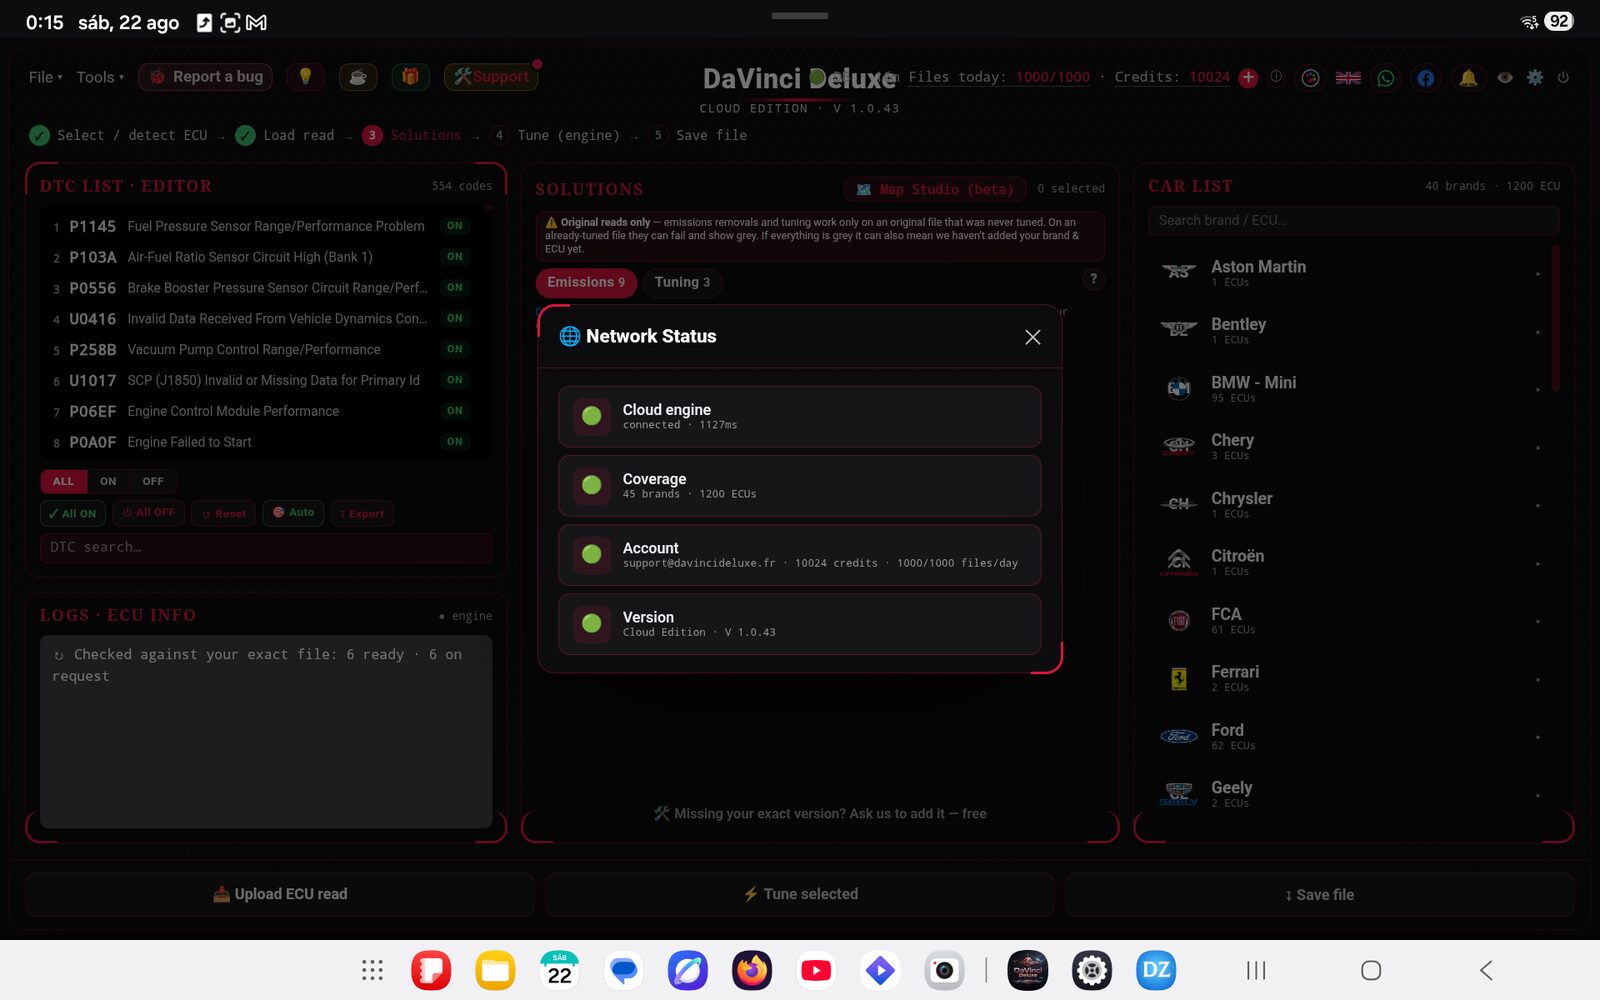Click the Export button in DTC editor
This screenshot has width=1600, height=1000.
(362, 514)
